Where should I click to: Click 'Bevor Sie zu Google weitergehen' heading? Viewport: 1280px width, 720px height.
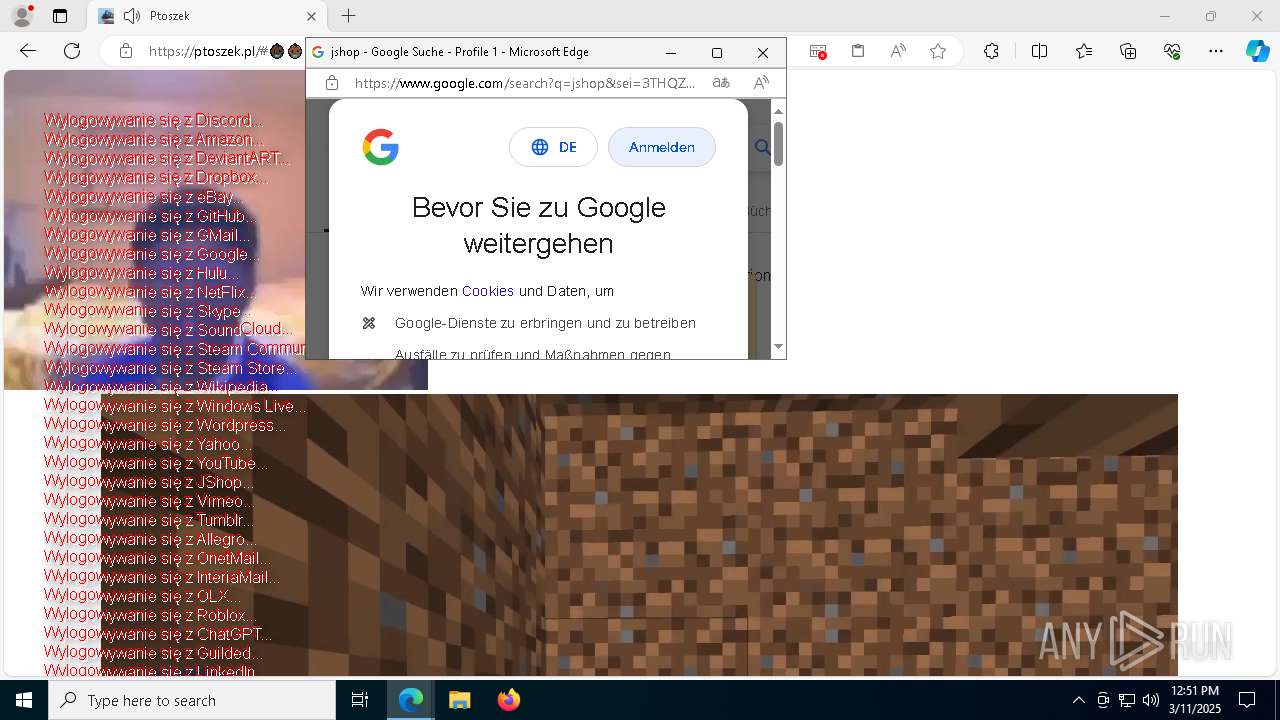pos(538,225)
